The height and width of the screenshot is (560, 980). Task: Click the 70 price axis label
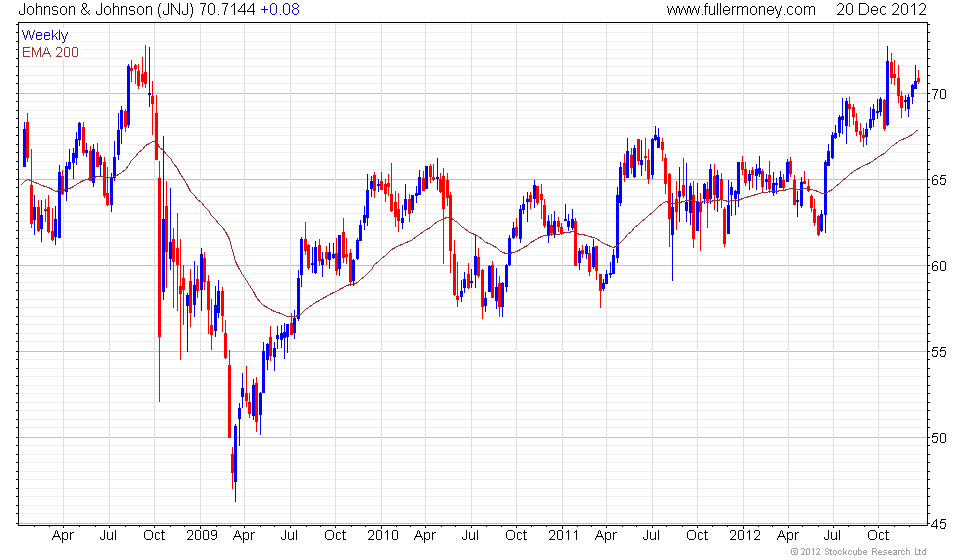[939, 94]
